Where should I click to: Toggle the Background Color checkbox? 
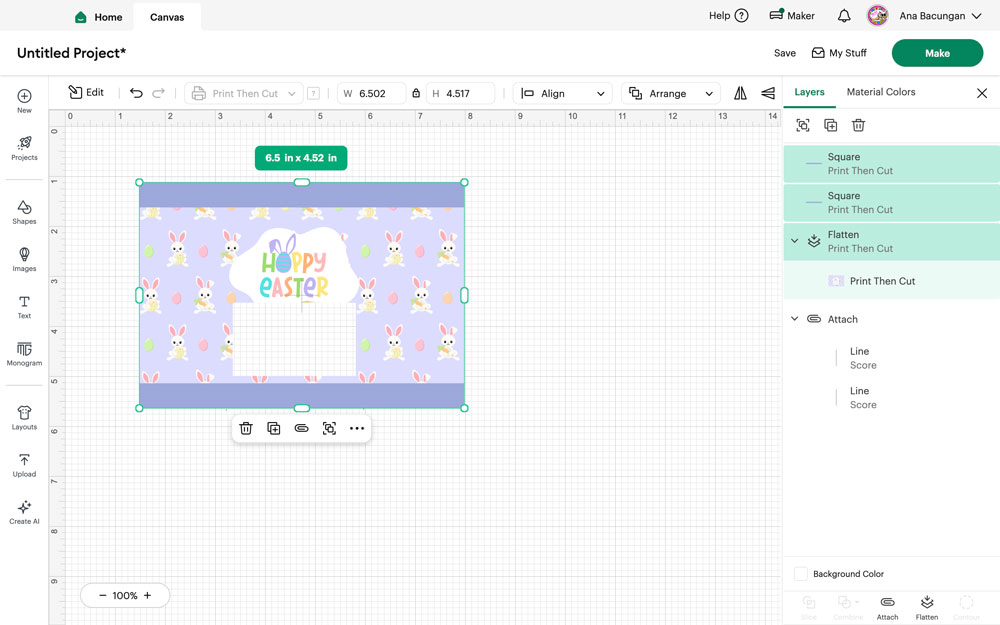[x=800, y=574]
